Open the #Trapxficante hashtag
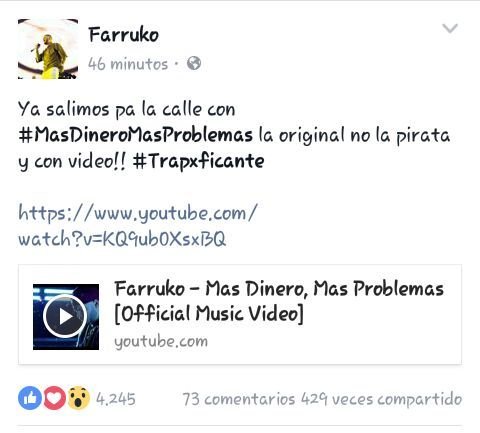Image resolution: width=480 pixels, height=433 pixels. 198,162
